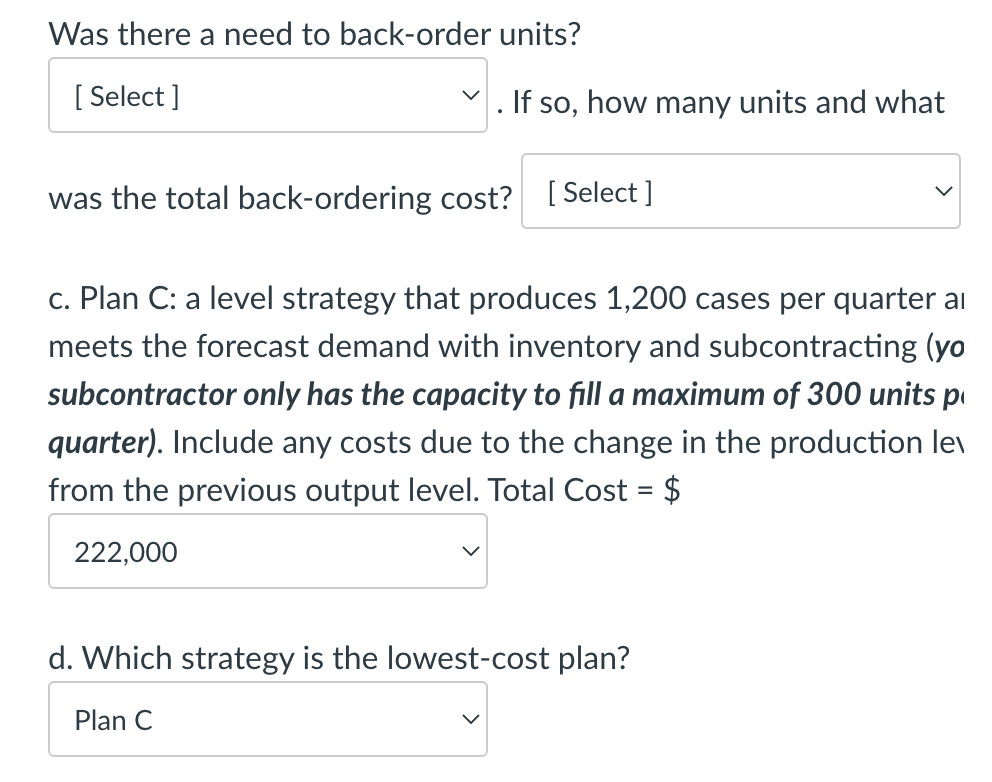Click the chevron beside Plan C

point(470,718)
